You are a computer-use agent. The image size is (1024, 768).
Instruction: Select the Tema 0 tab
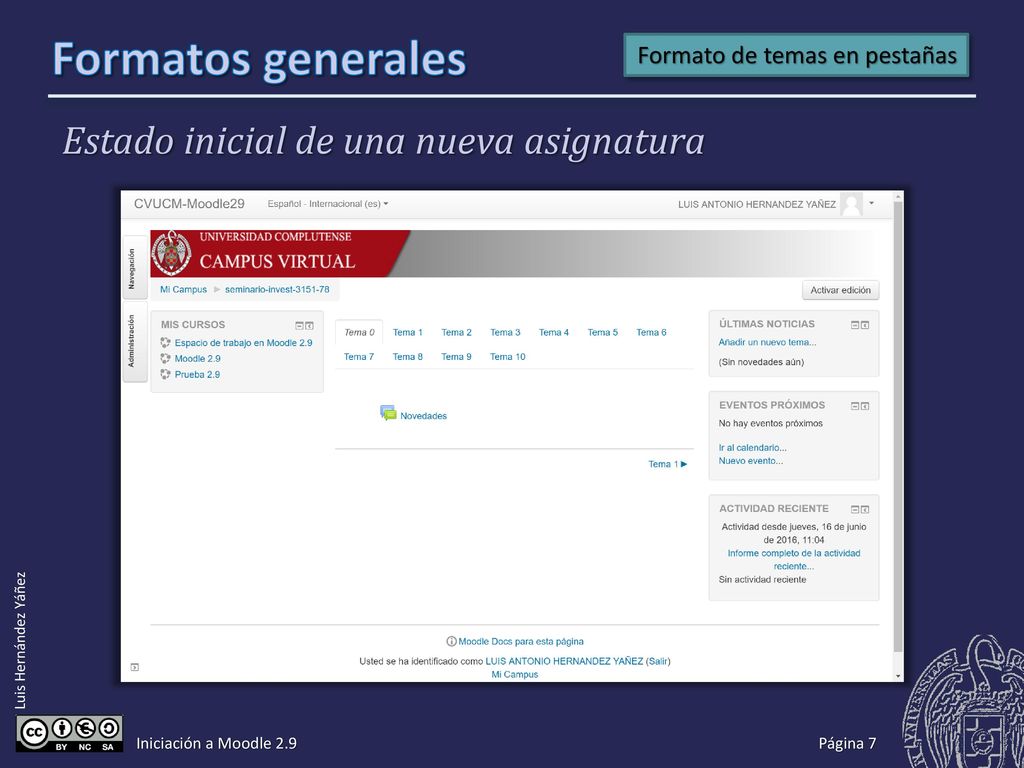[359, 332]
